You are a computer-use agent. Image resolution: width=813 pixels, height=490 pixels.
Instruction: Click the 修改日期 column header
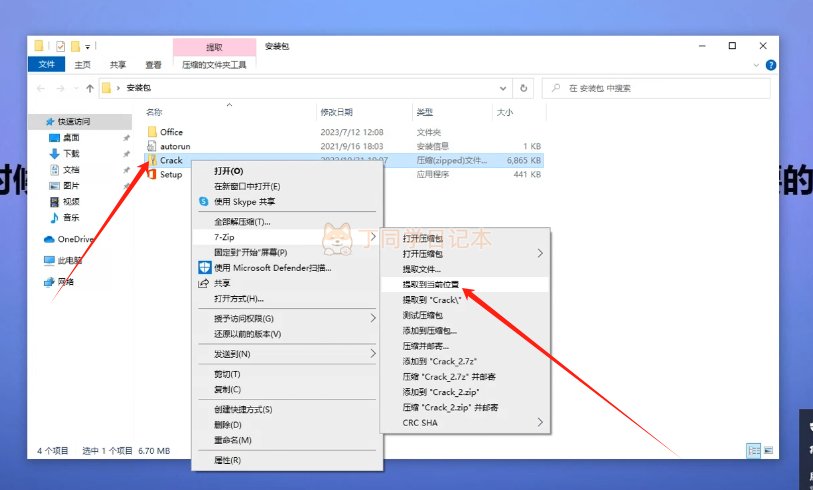tap(339, 112)
